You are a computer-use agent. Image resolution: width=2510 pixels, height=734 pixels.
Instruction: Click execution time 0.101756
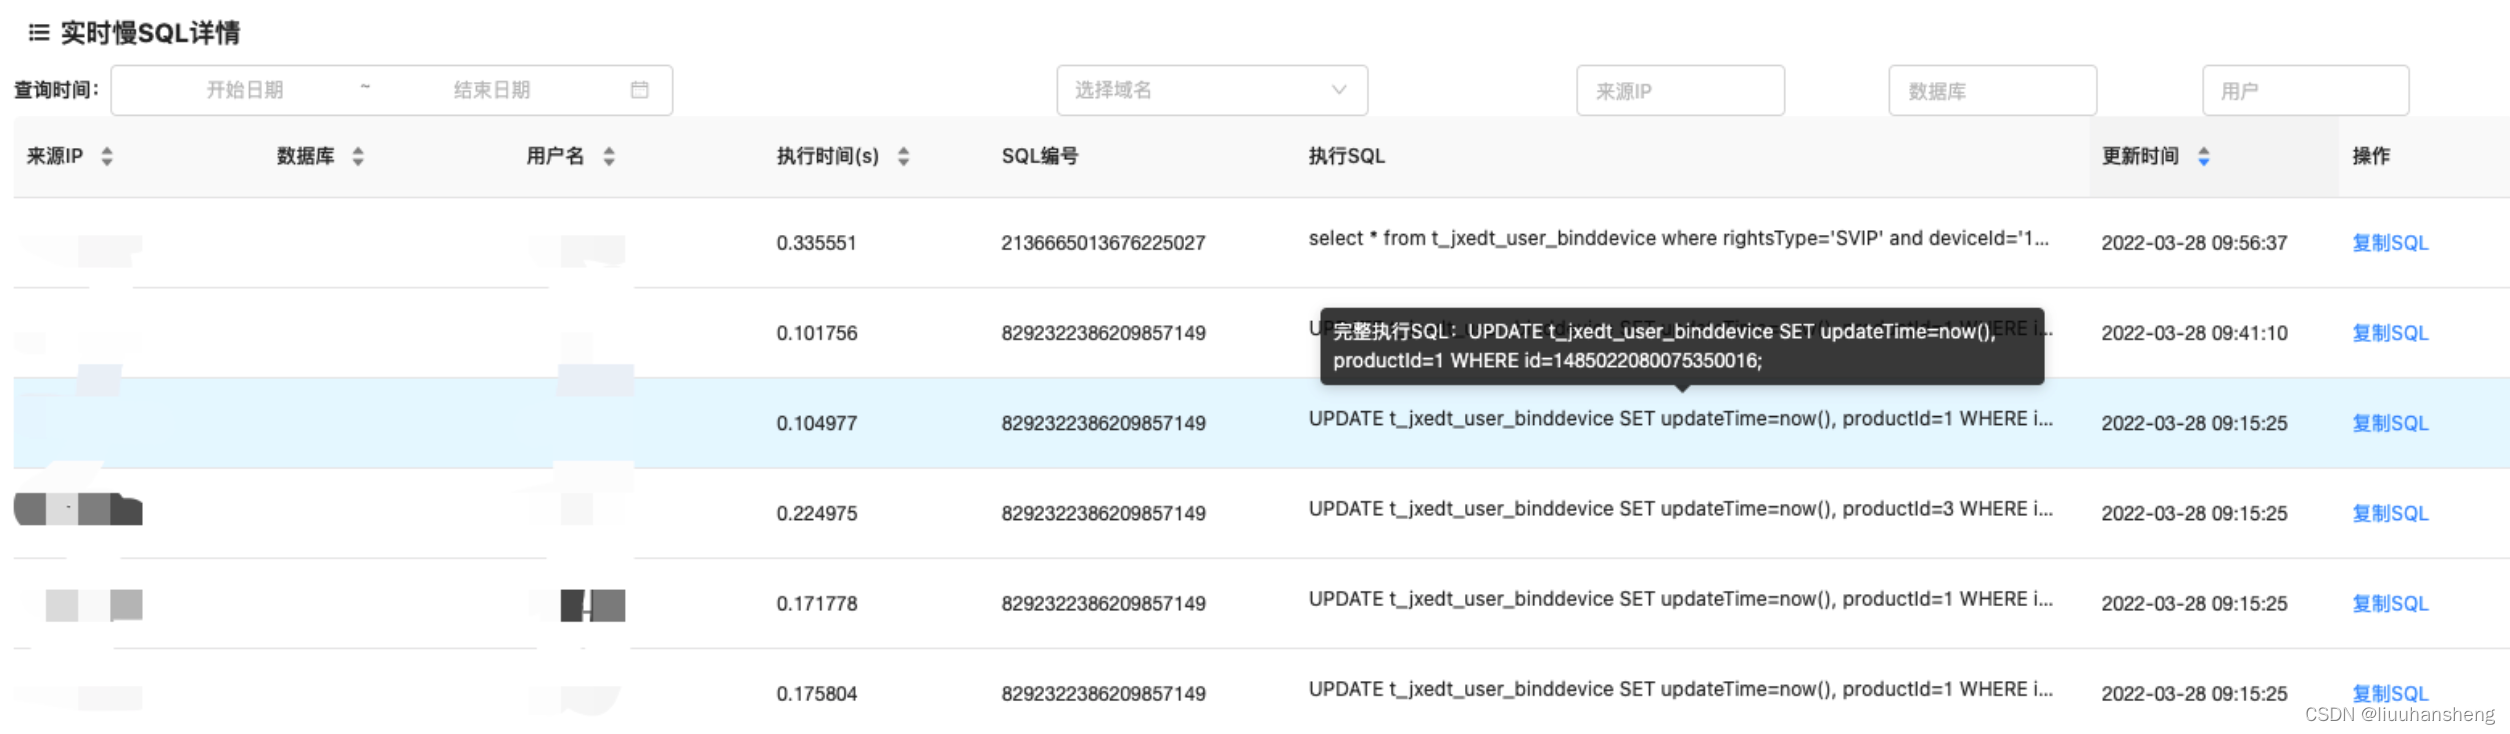click(x=816, y=333)
